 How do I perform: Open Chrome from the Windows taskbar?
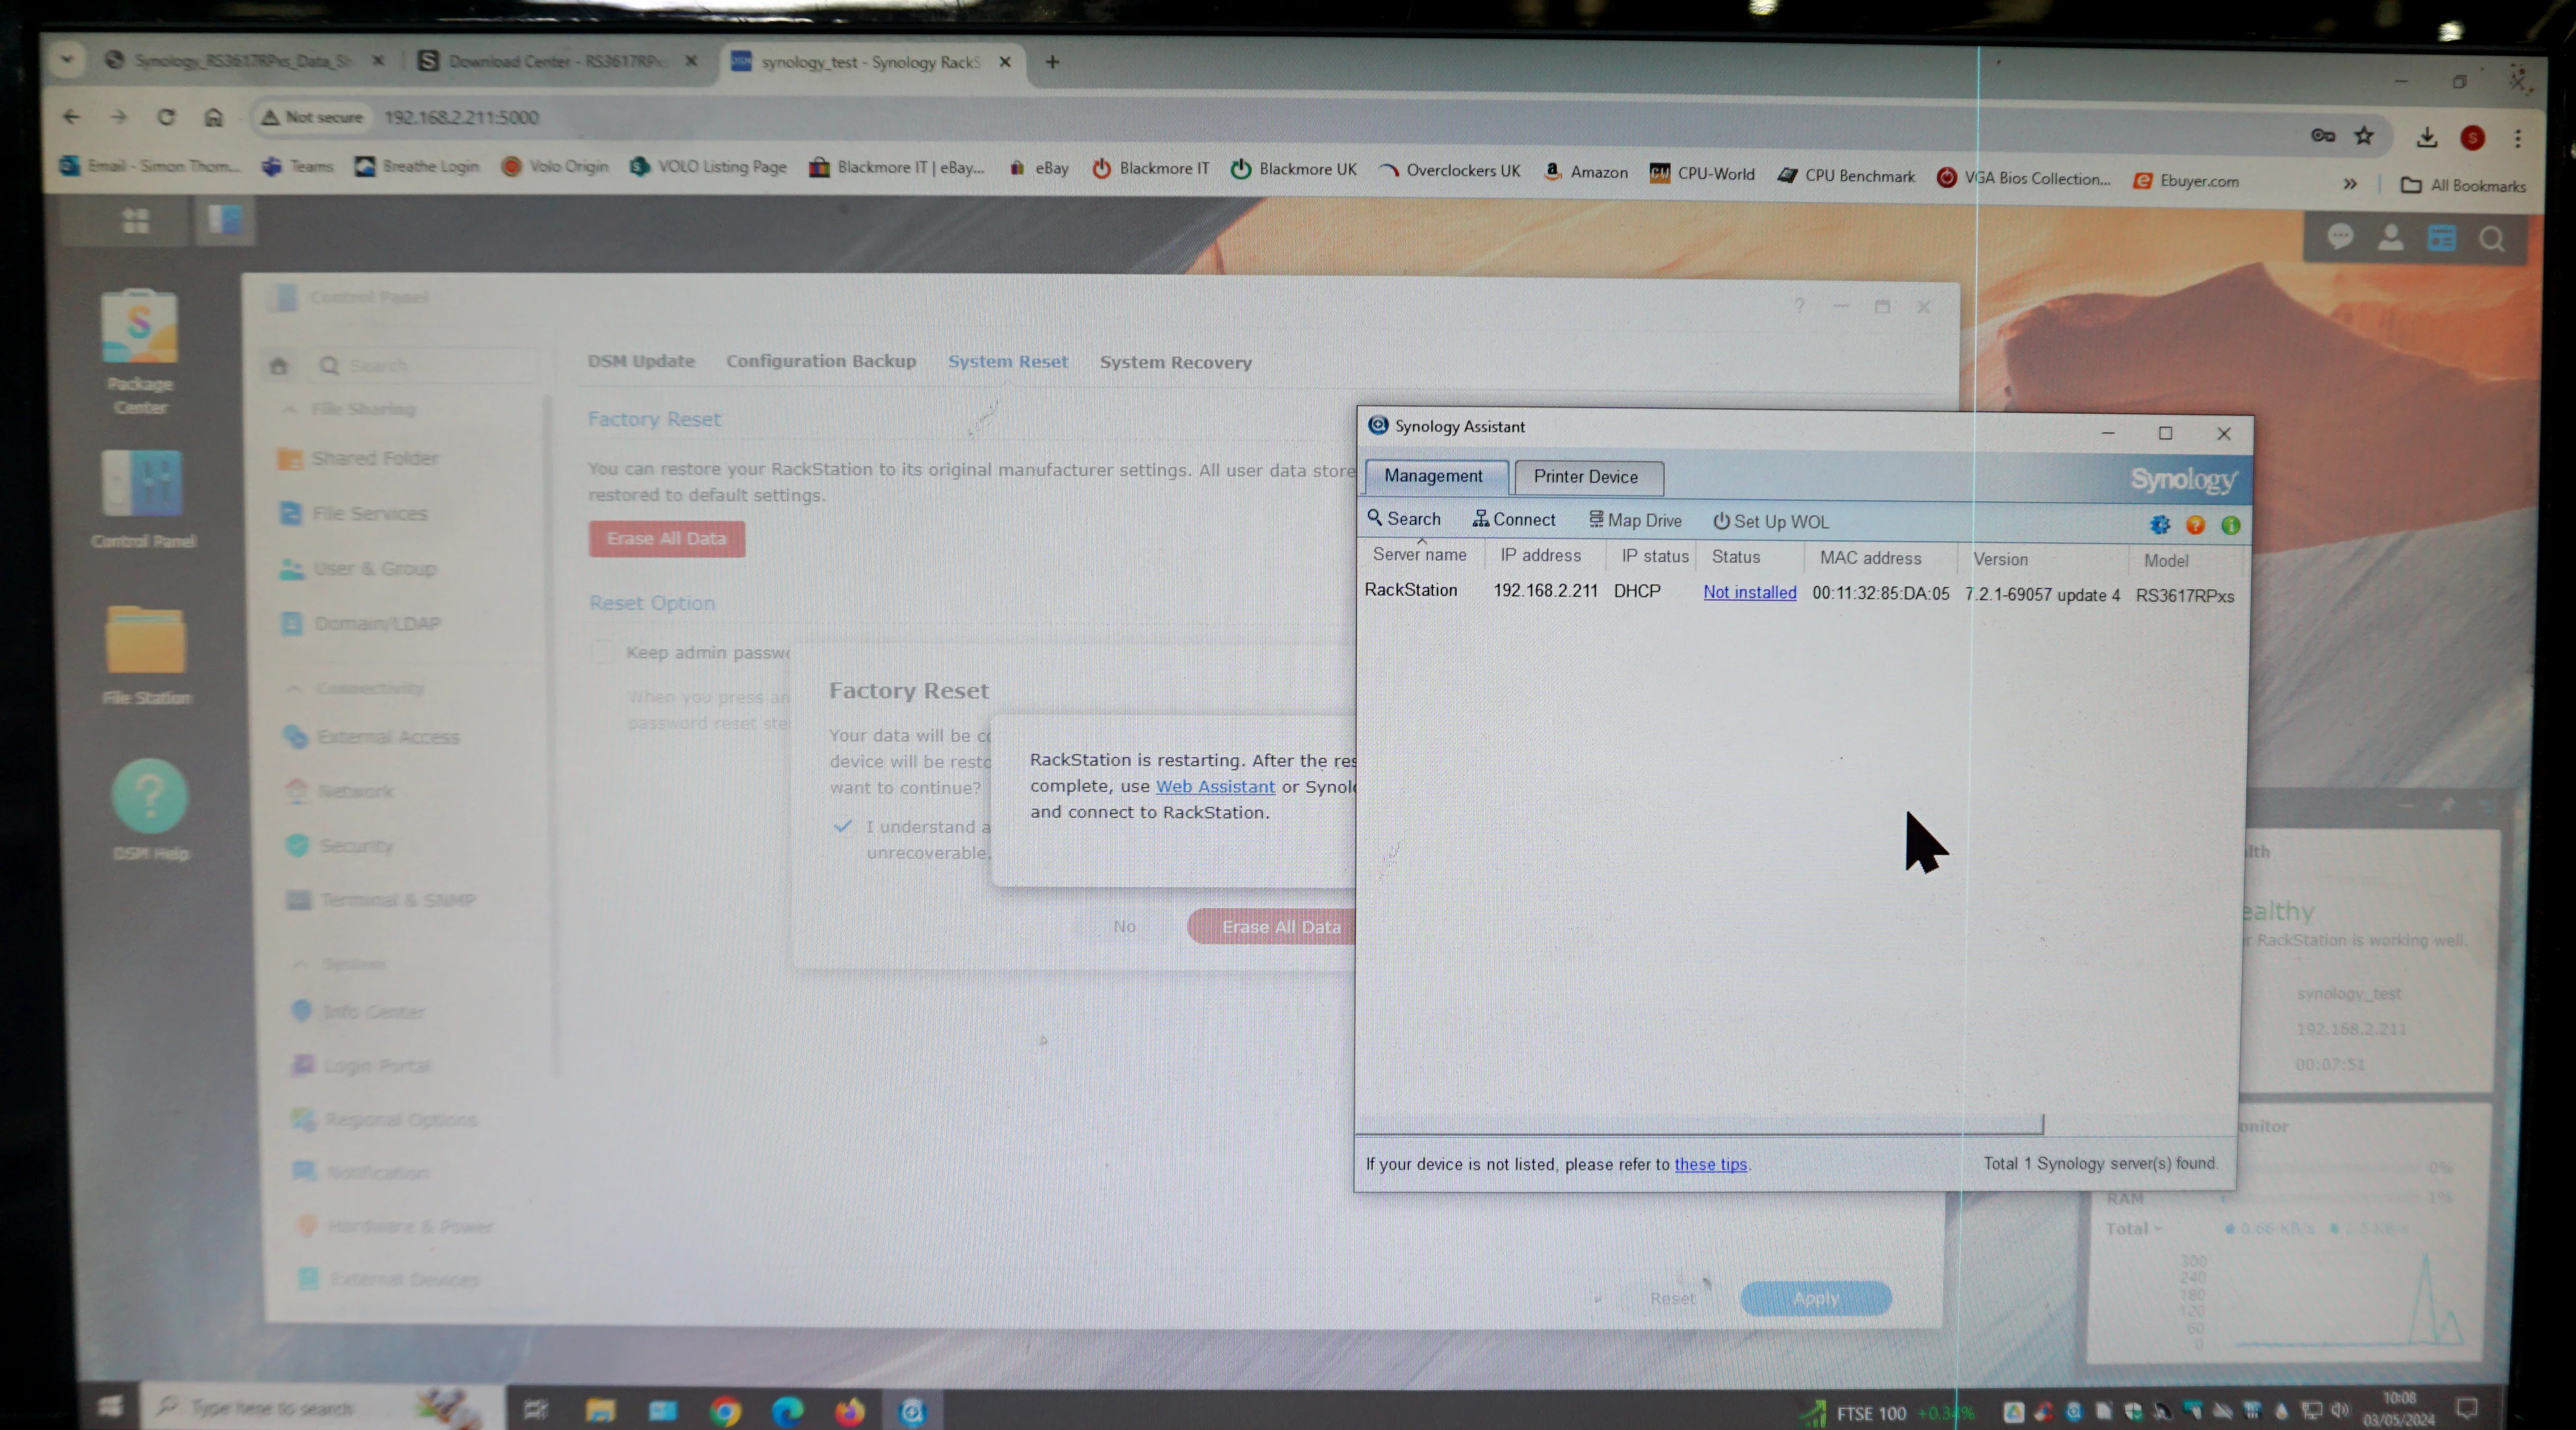tap(725, 1411)
